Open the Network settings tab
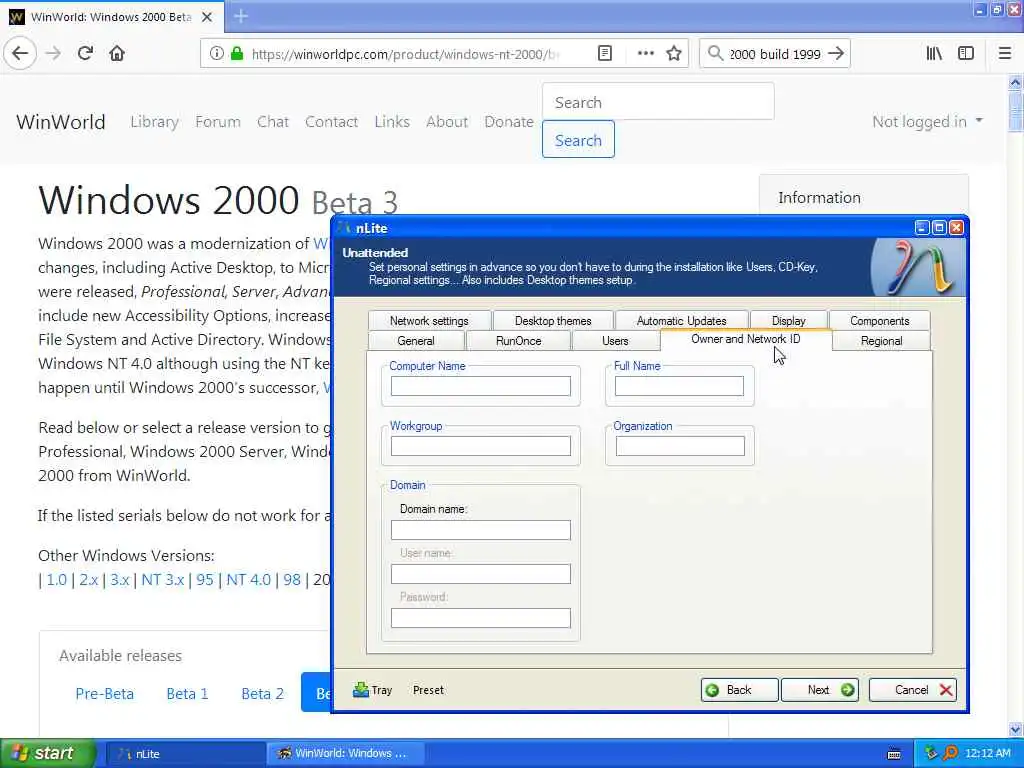Screen dimensions: 1024x768 pyautogui.click(x=429, y=321)
